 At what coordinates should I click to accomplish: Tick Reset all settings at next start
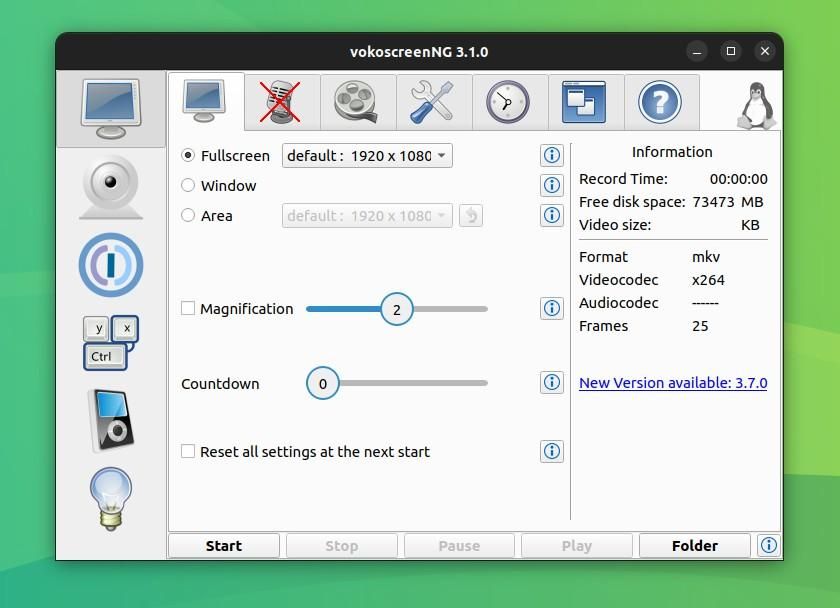point(188,451)
